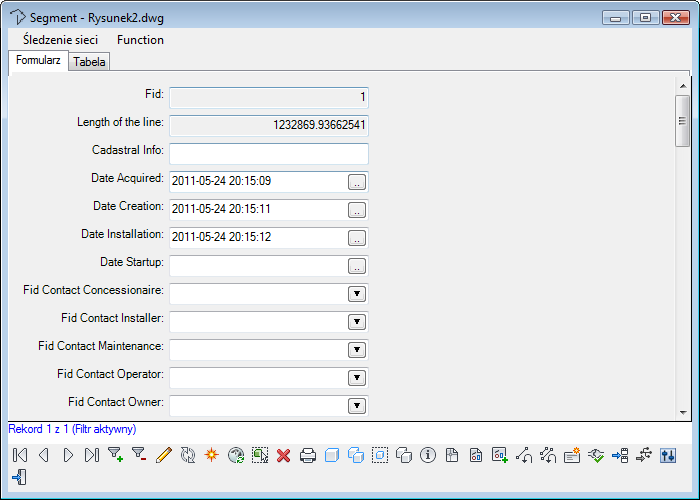
Task: Click the pencil edit icon
Action: 164,455
